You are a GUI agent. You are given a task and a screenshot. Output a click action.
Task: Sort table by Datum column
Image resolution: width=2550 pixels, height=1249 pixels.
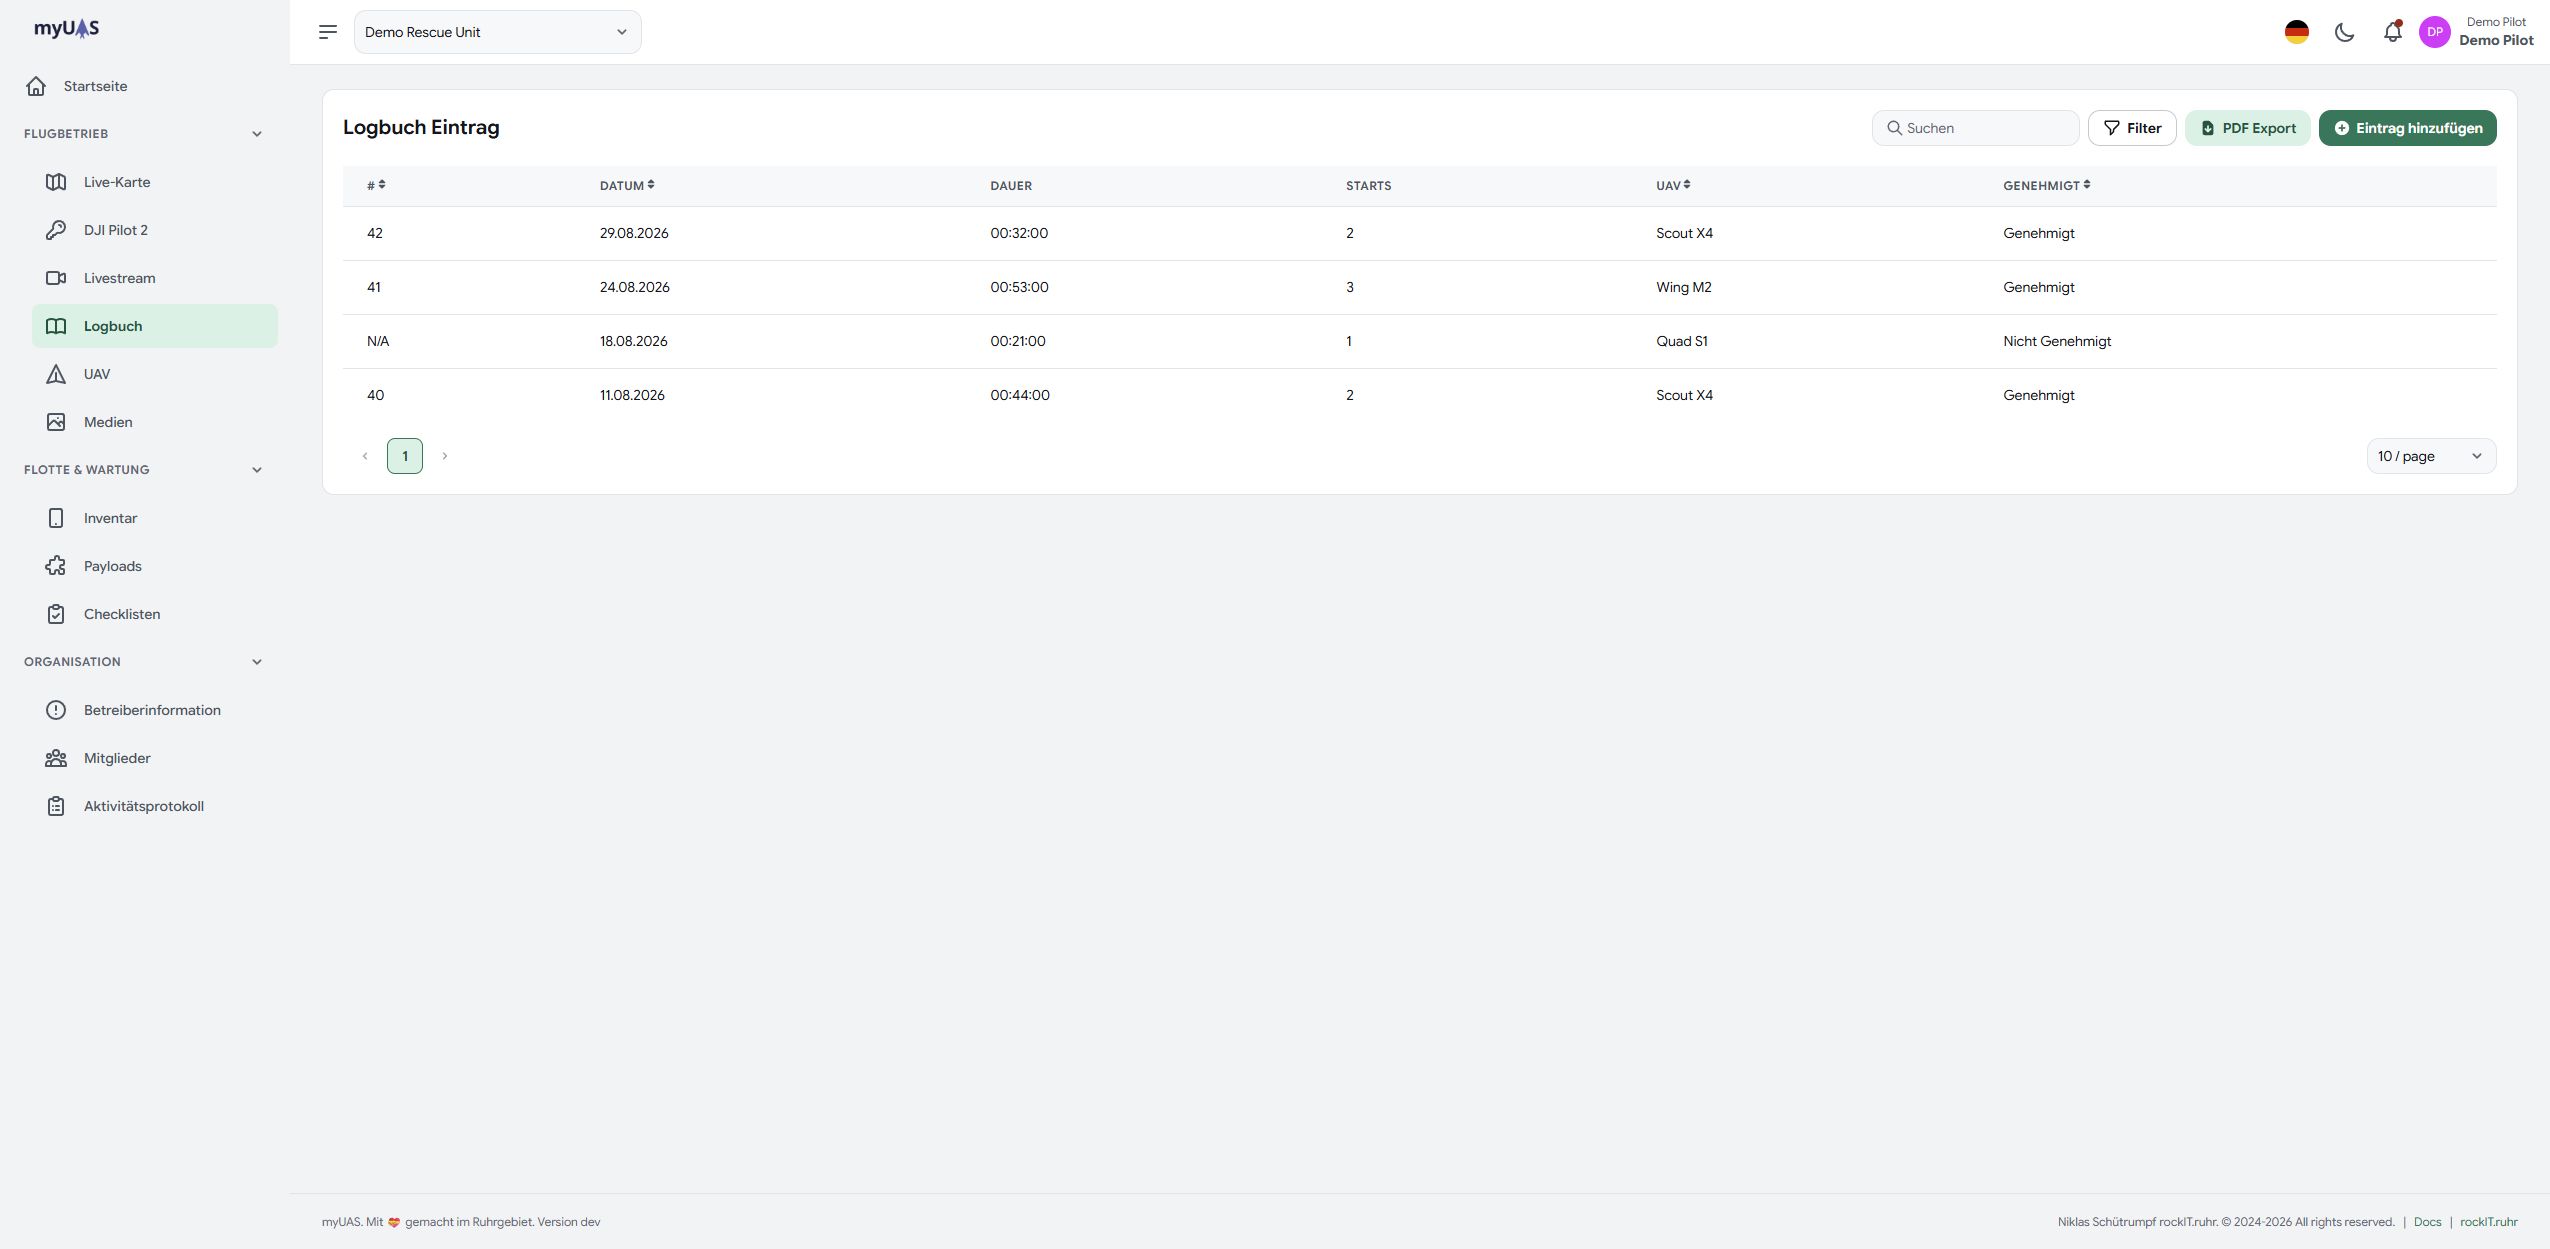coord(627,185)
